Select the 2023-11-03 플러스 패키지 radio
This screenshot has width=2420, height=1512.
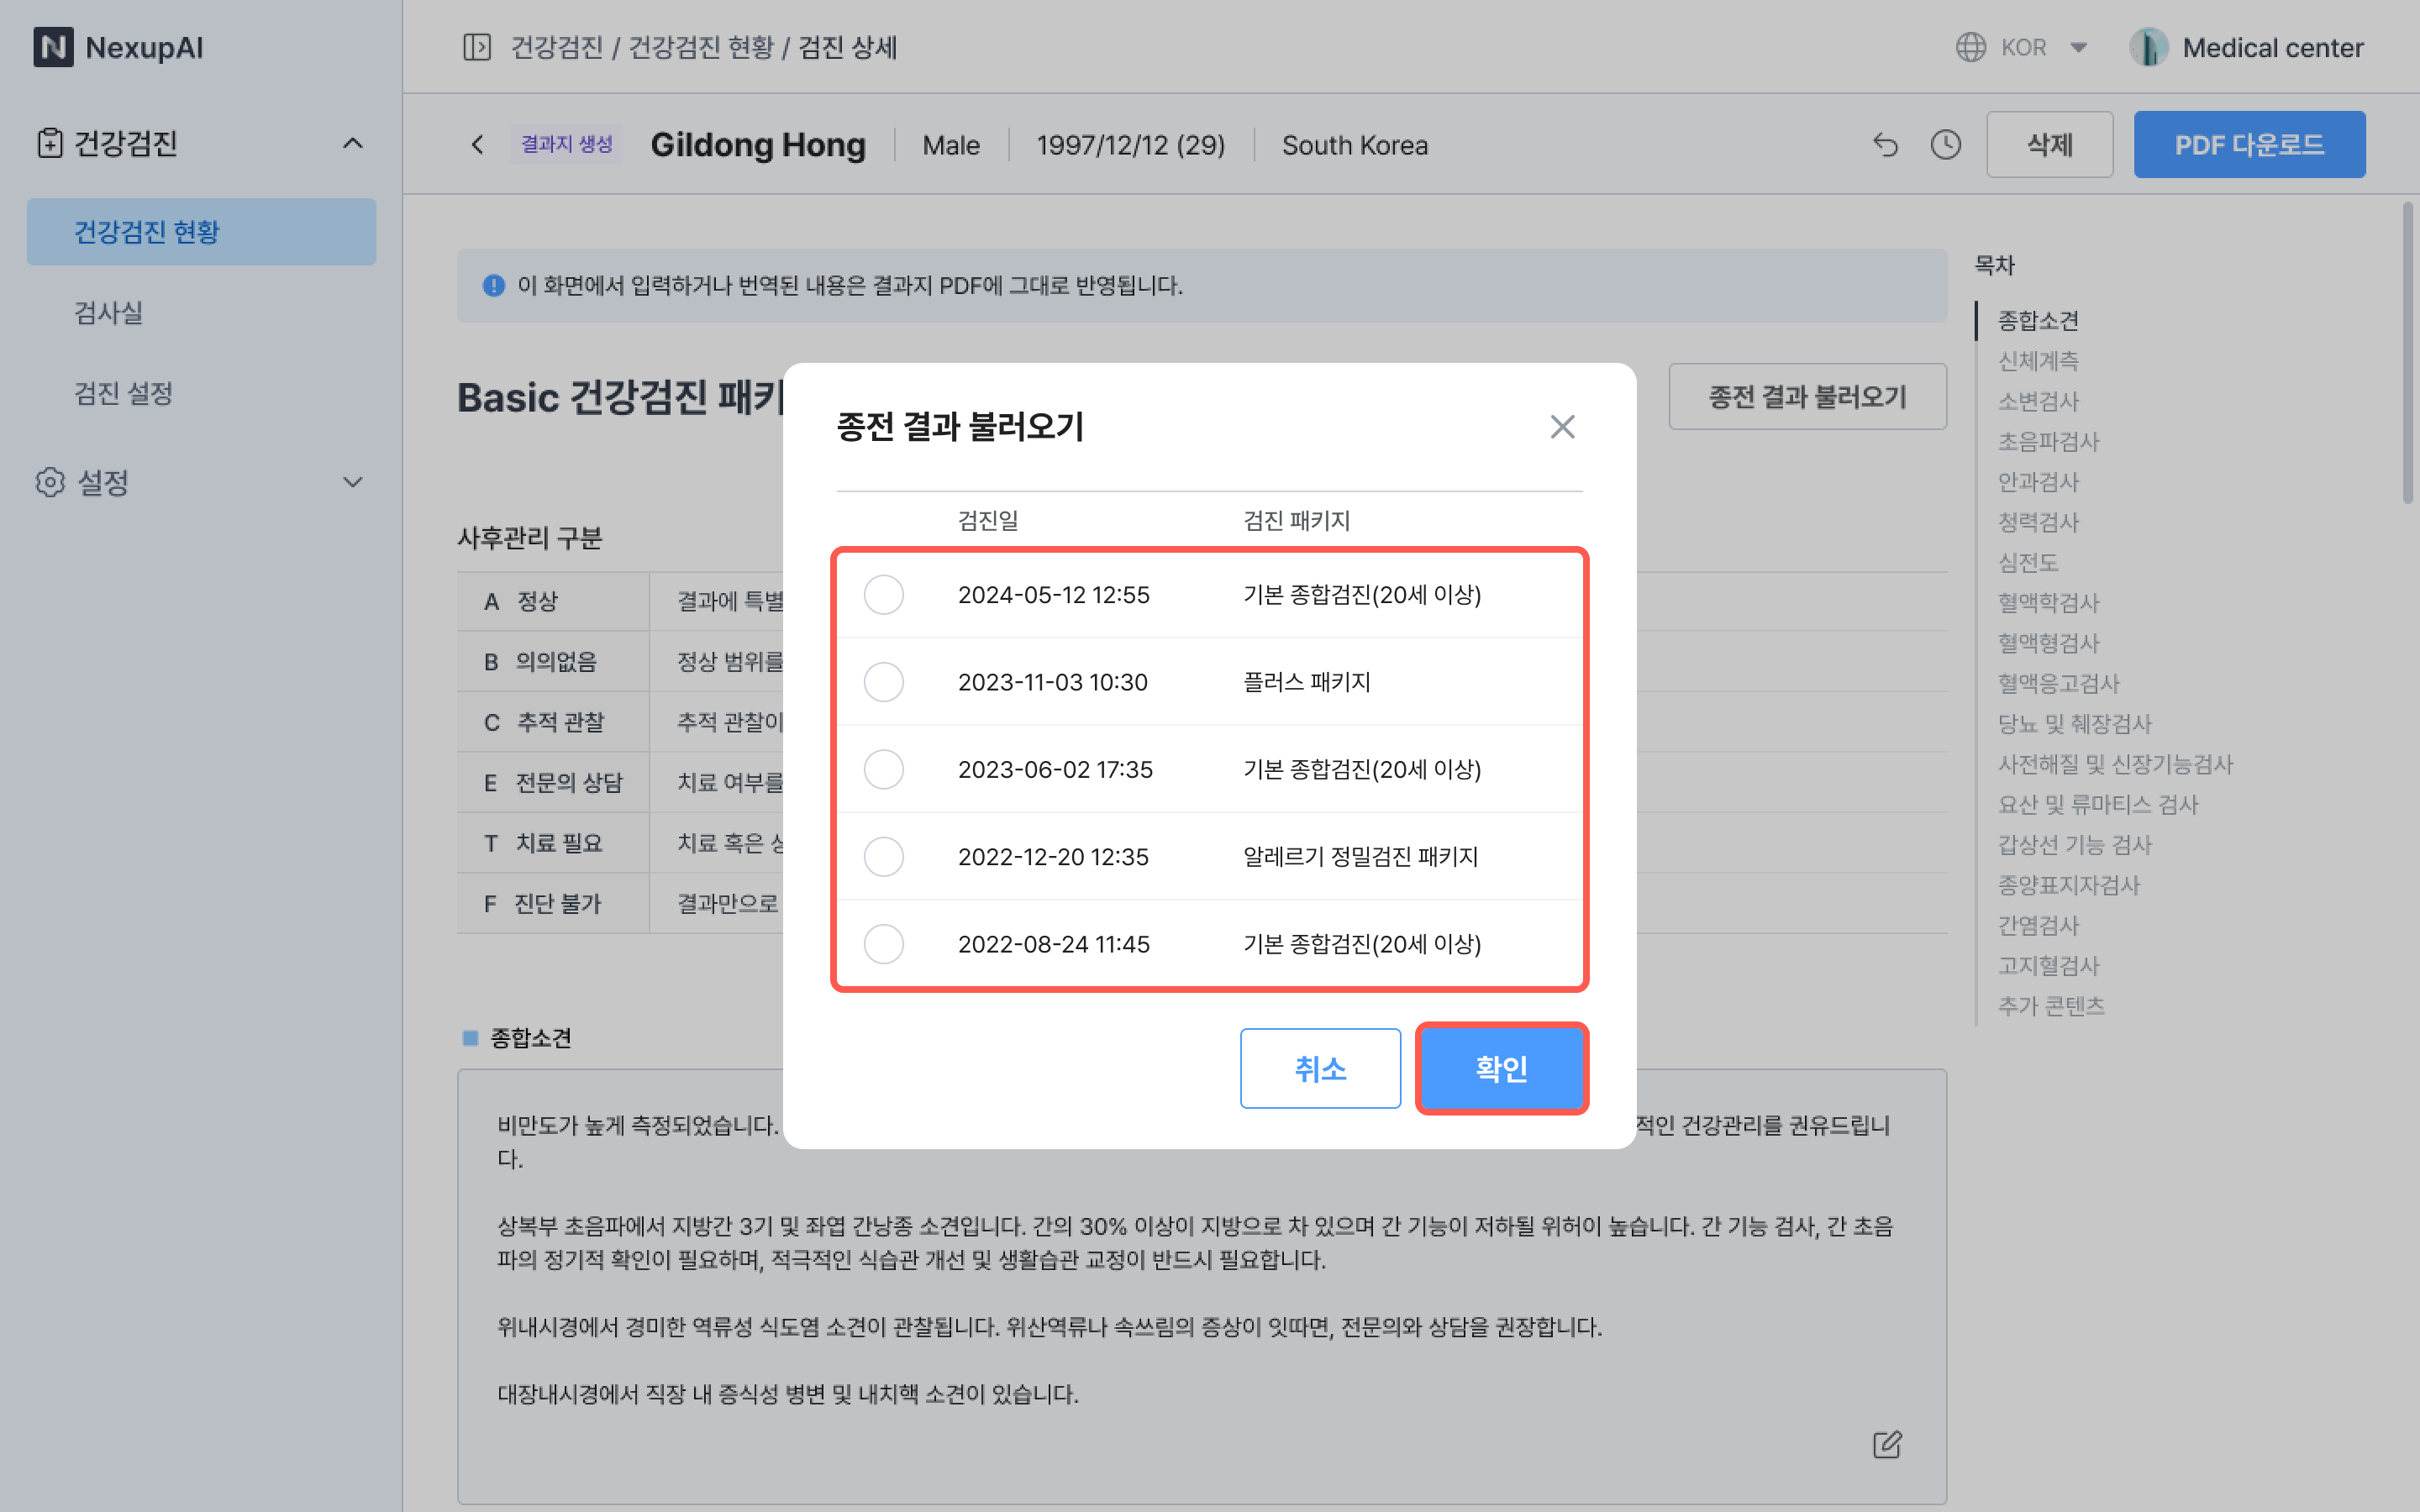tap(884, 682)
